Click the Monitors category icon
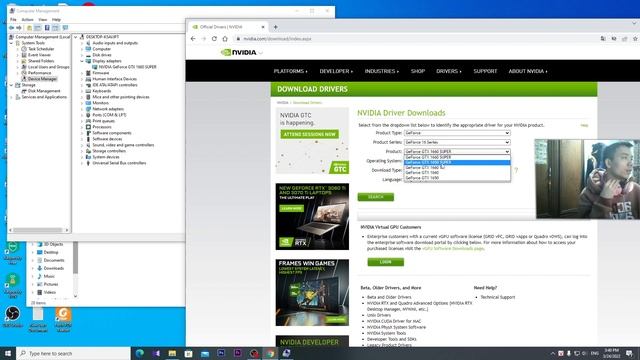The width and height of the screenshot is (640, 360). 88,103
